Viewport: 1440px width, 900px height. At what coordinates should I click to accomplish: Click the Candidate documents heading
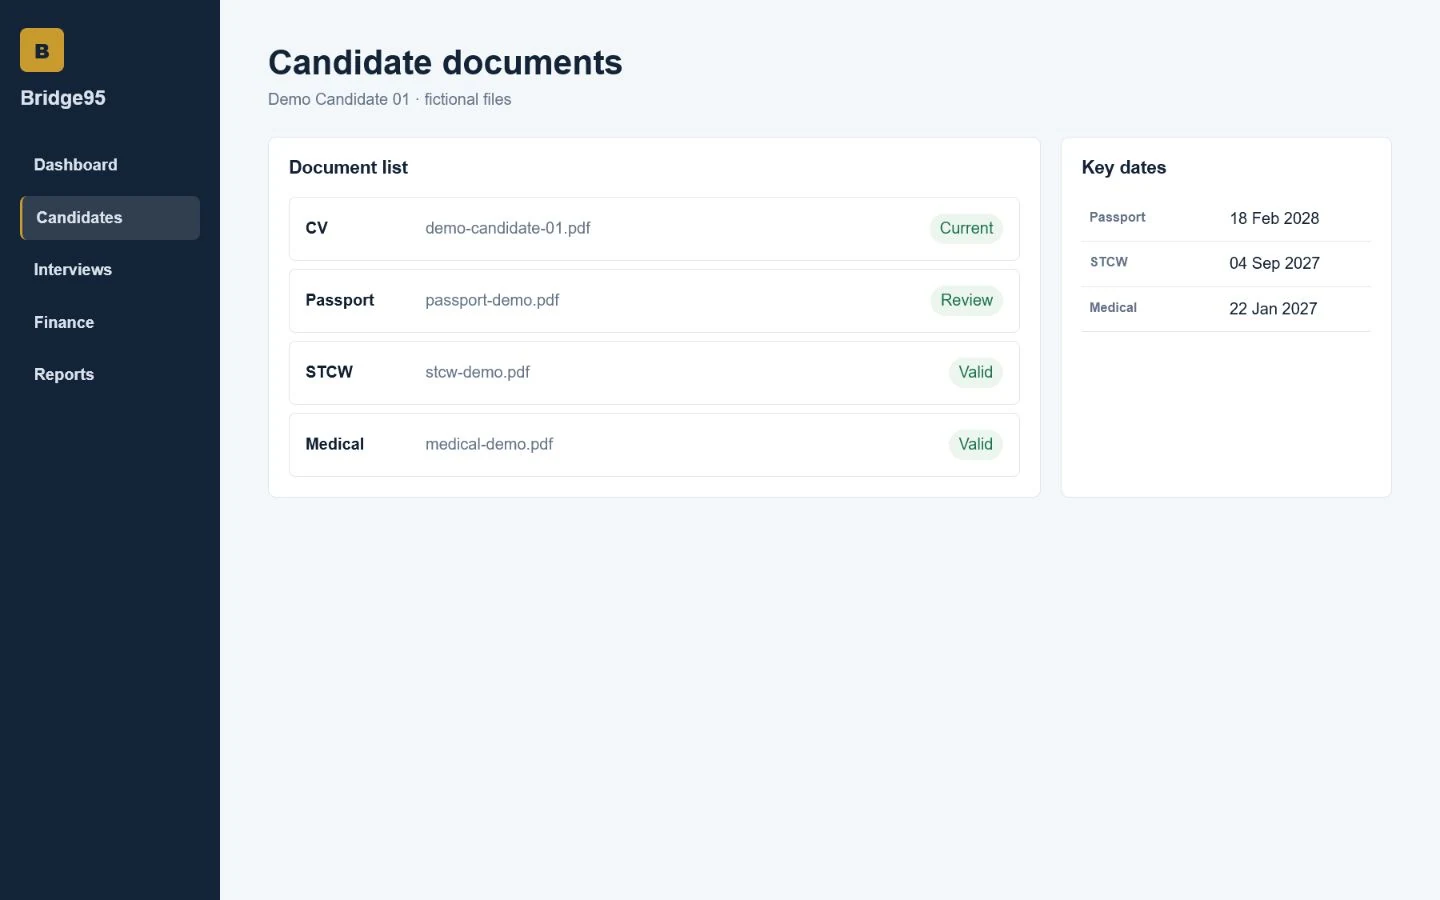click(x=445, y=62)
